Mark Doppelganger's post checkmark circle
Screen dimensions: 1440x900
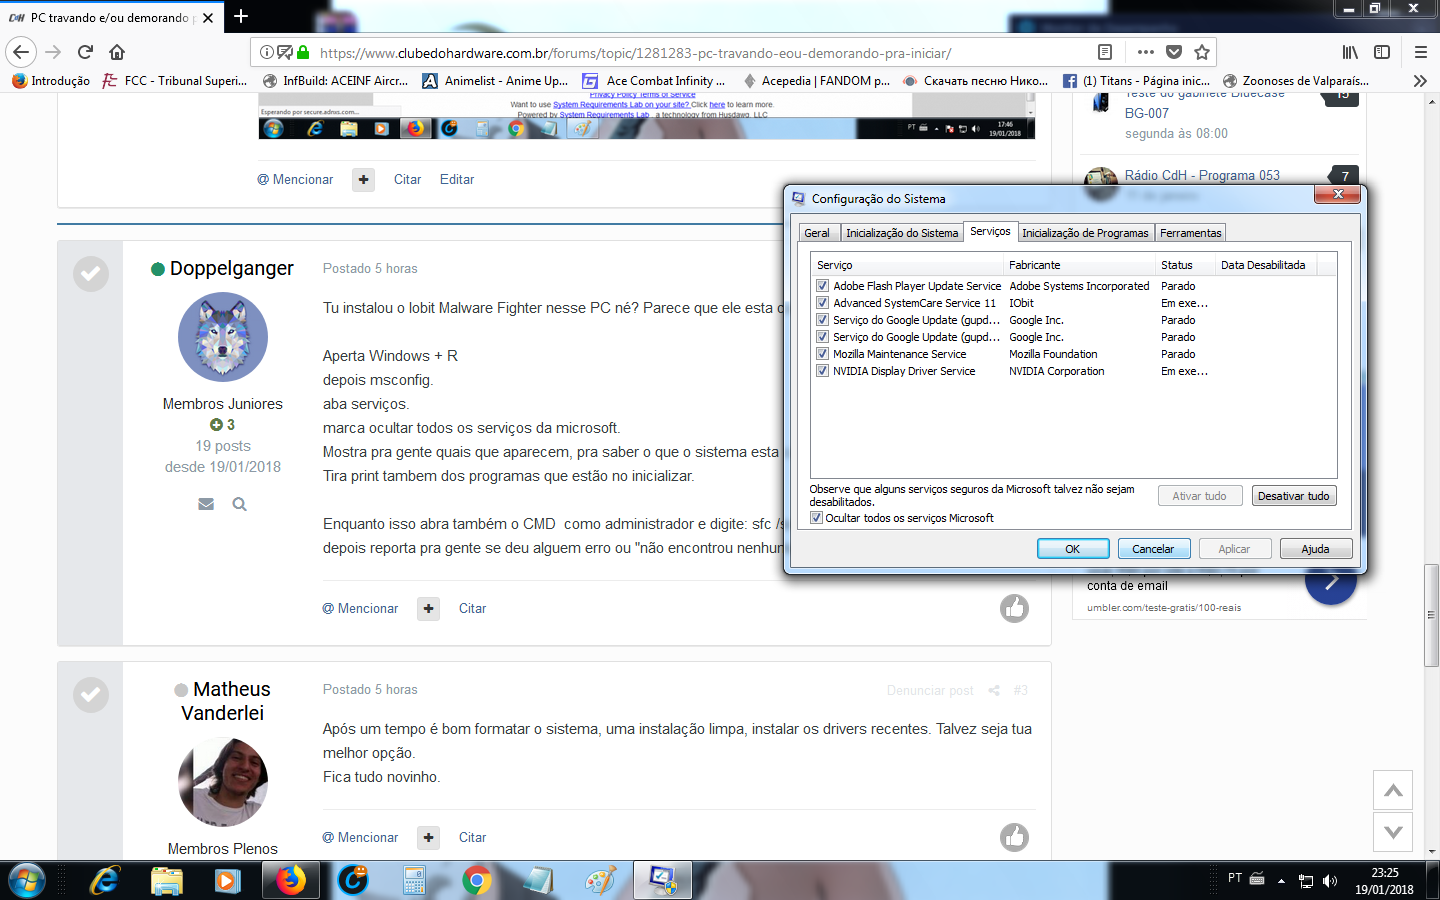pos(91,273)
